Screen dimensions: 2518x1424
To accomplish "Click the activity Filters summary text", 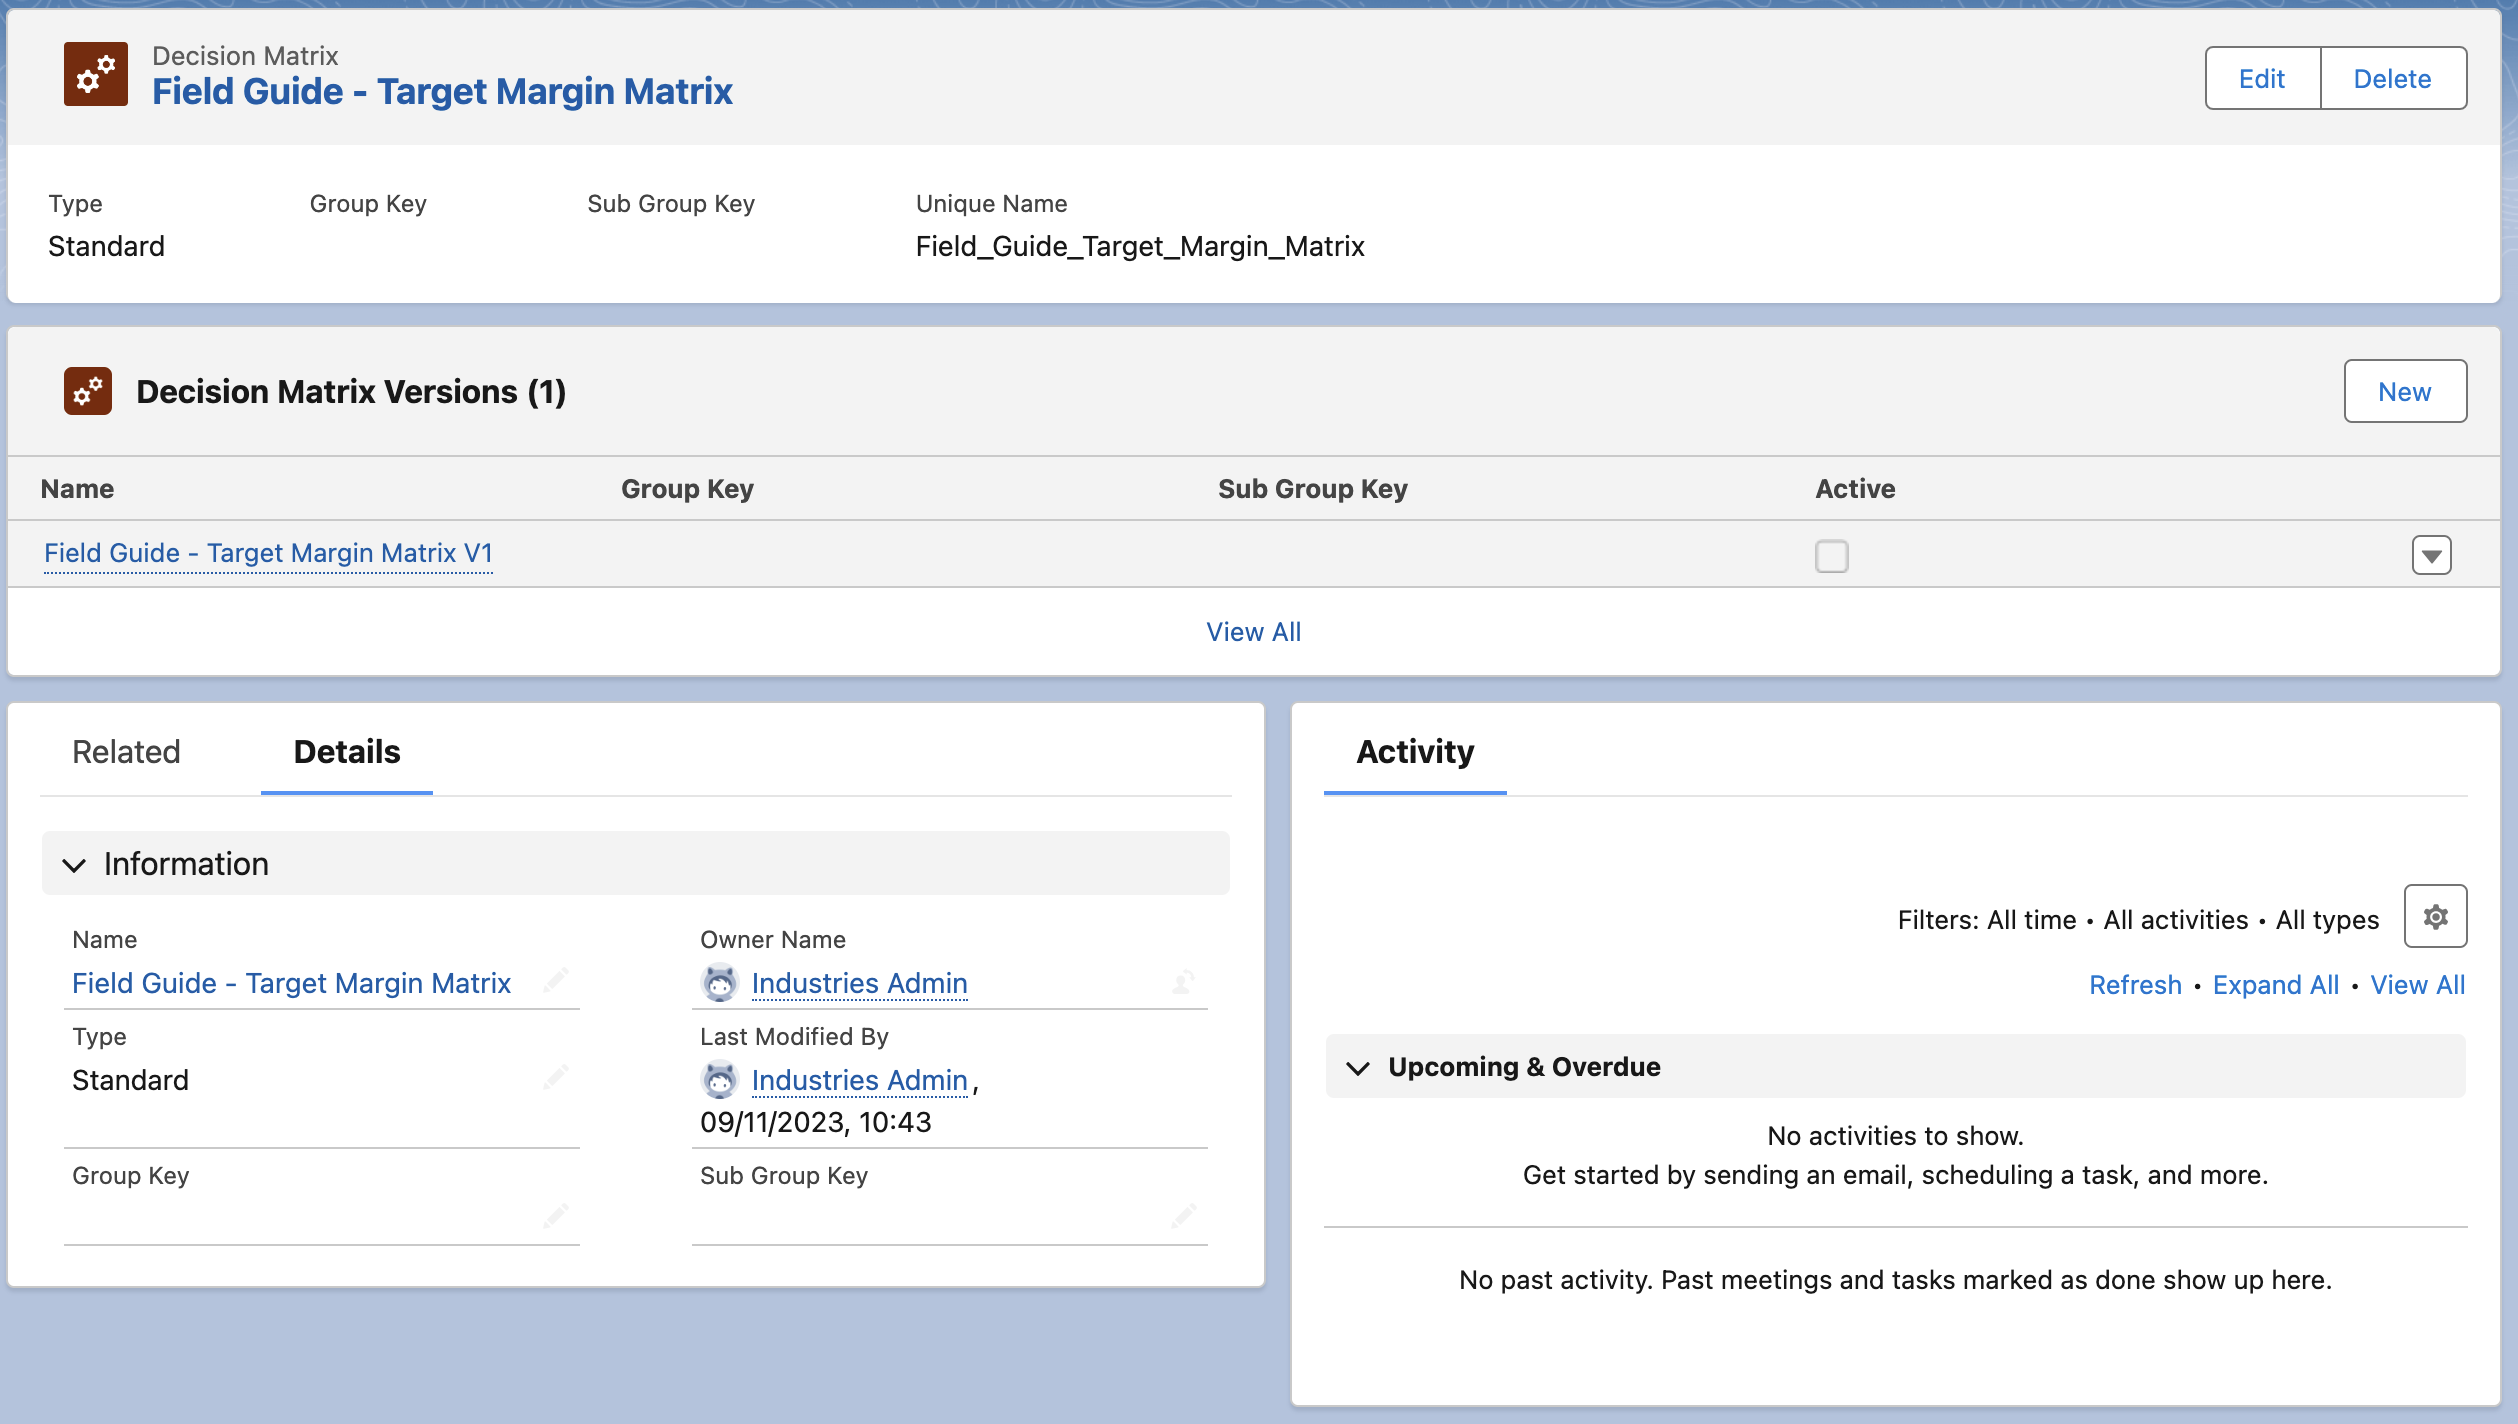I will click(x=2138, y=920).
